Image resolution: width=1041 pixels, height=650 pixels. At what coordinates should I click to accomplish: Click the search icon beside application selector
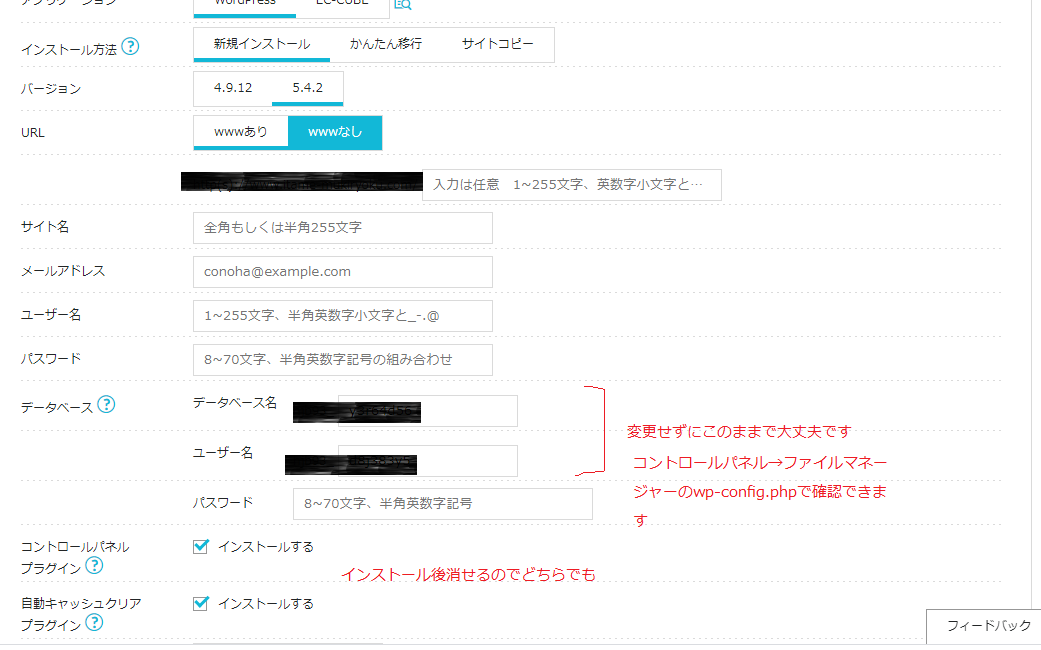coord(402,4)
